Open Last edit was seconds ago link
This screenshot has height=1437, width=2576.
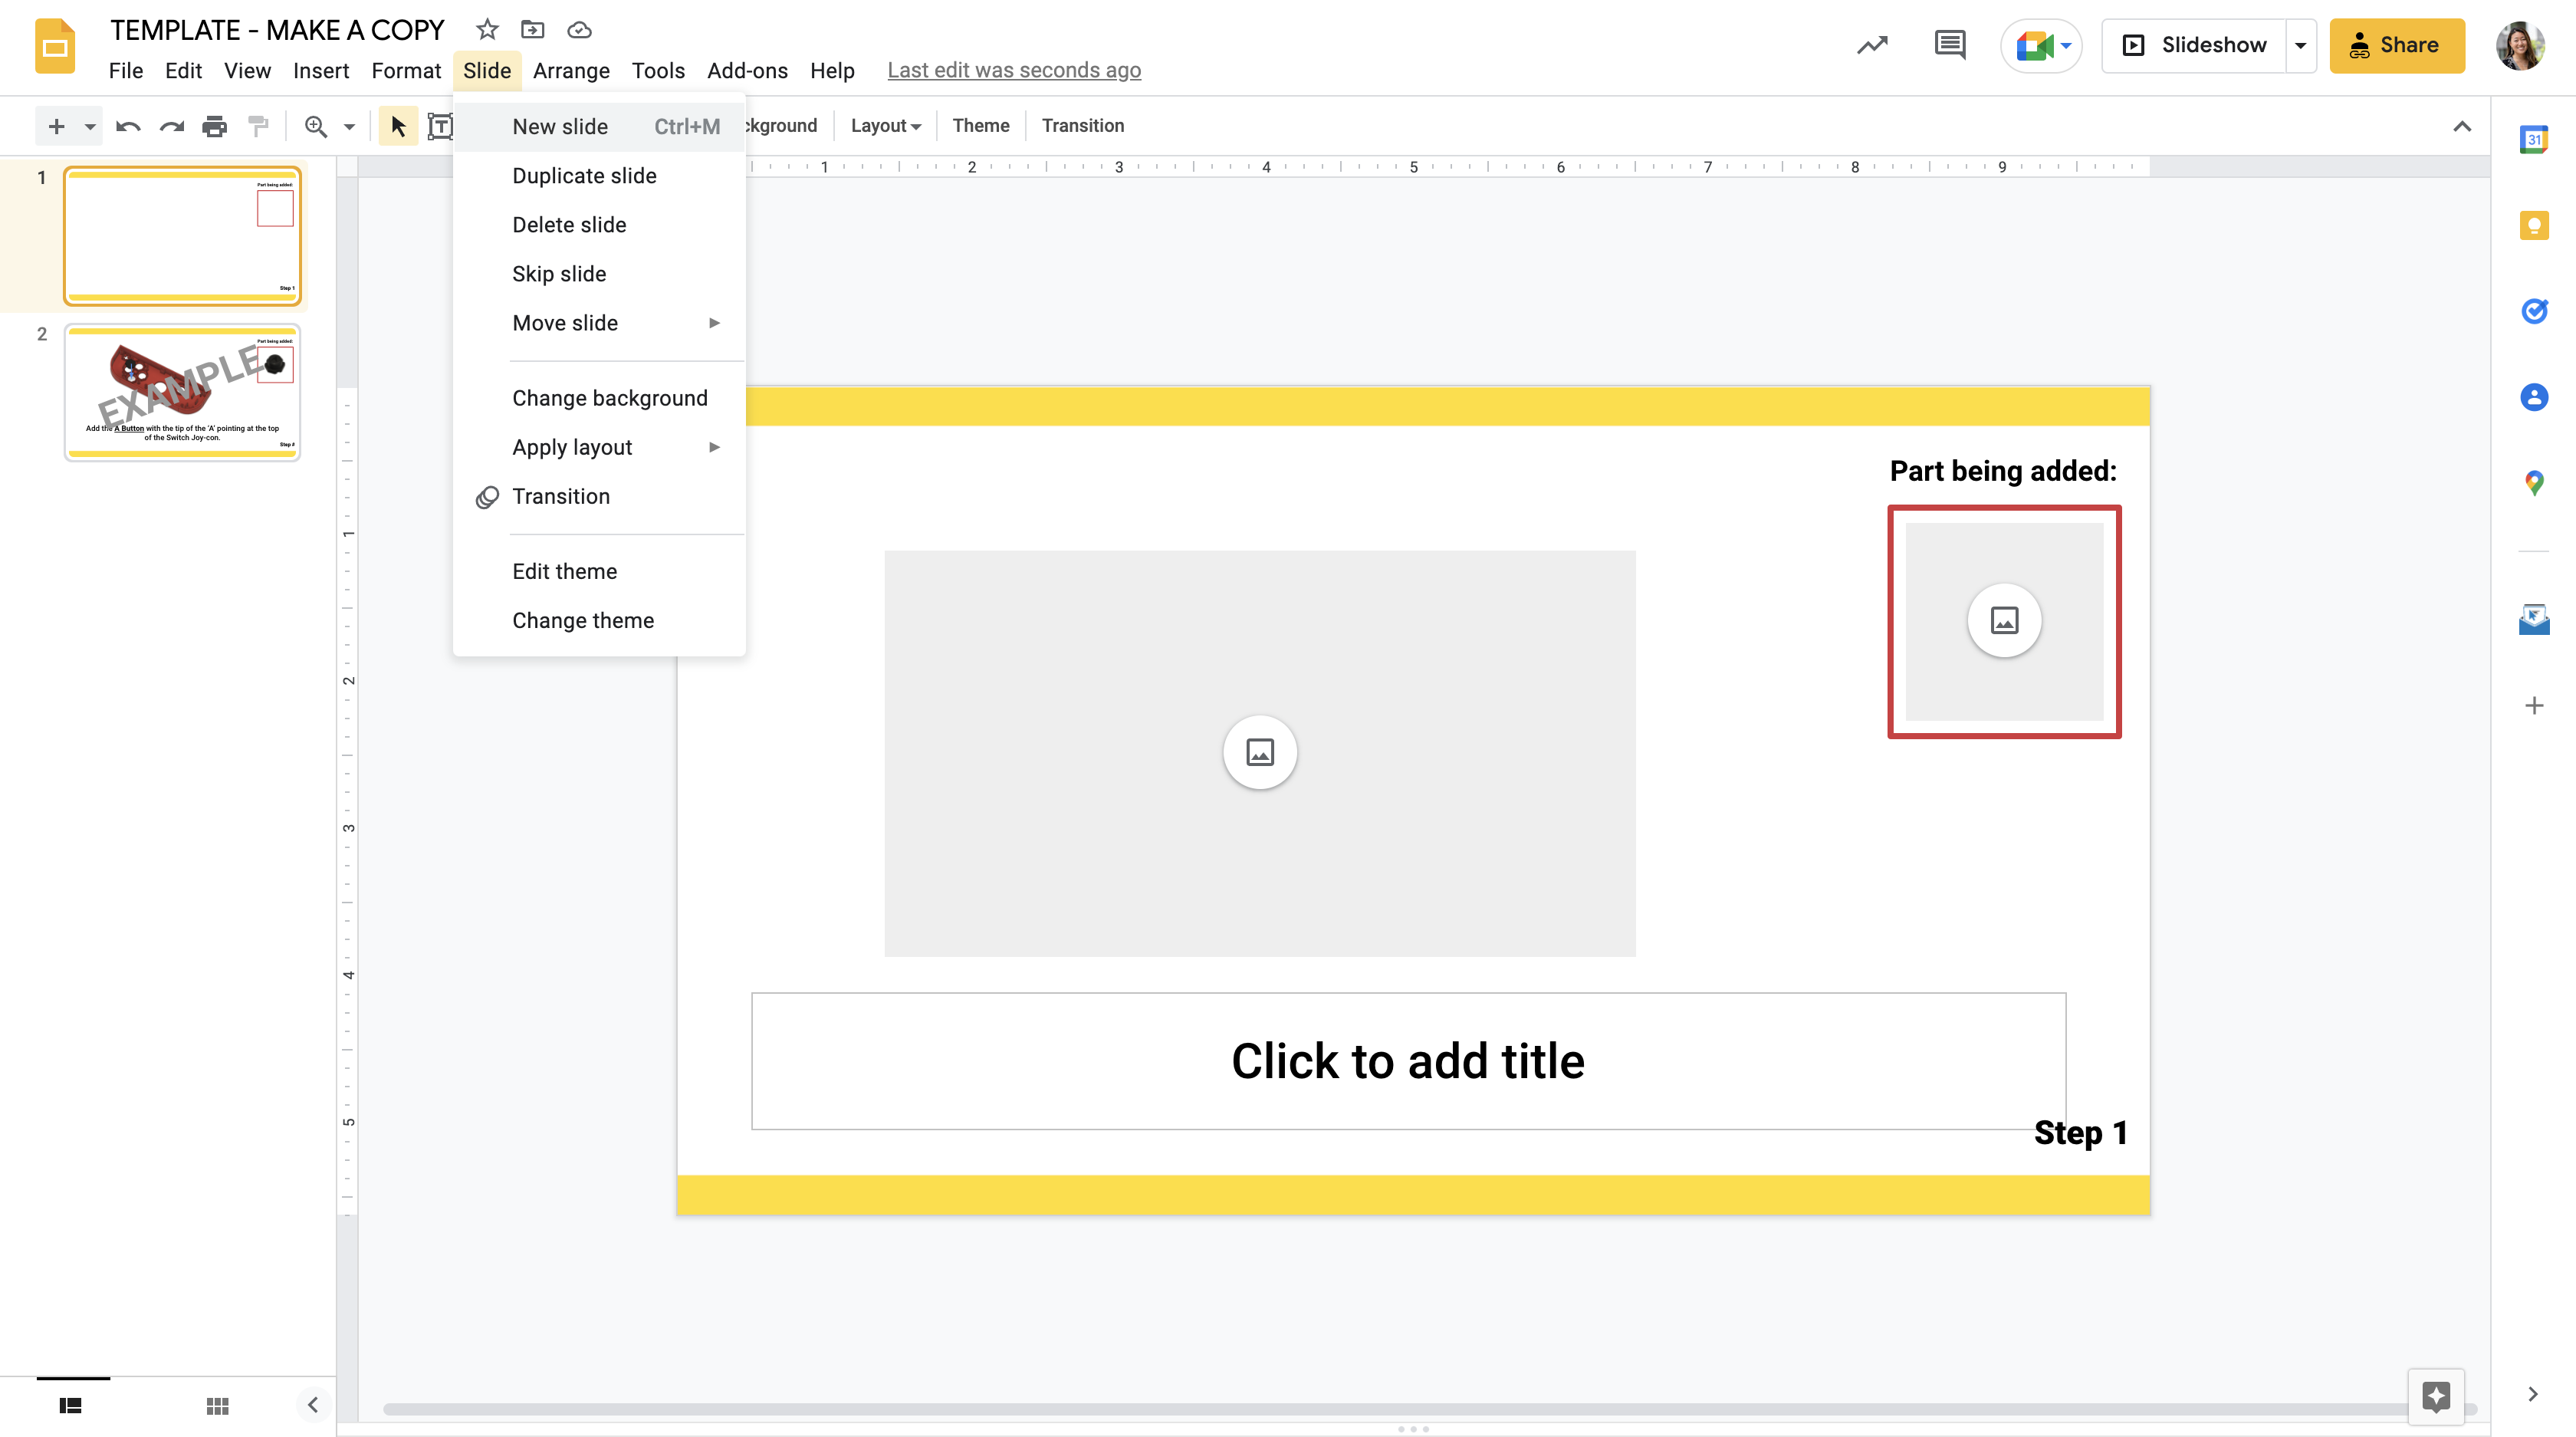(x=1013, y=70)
